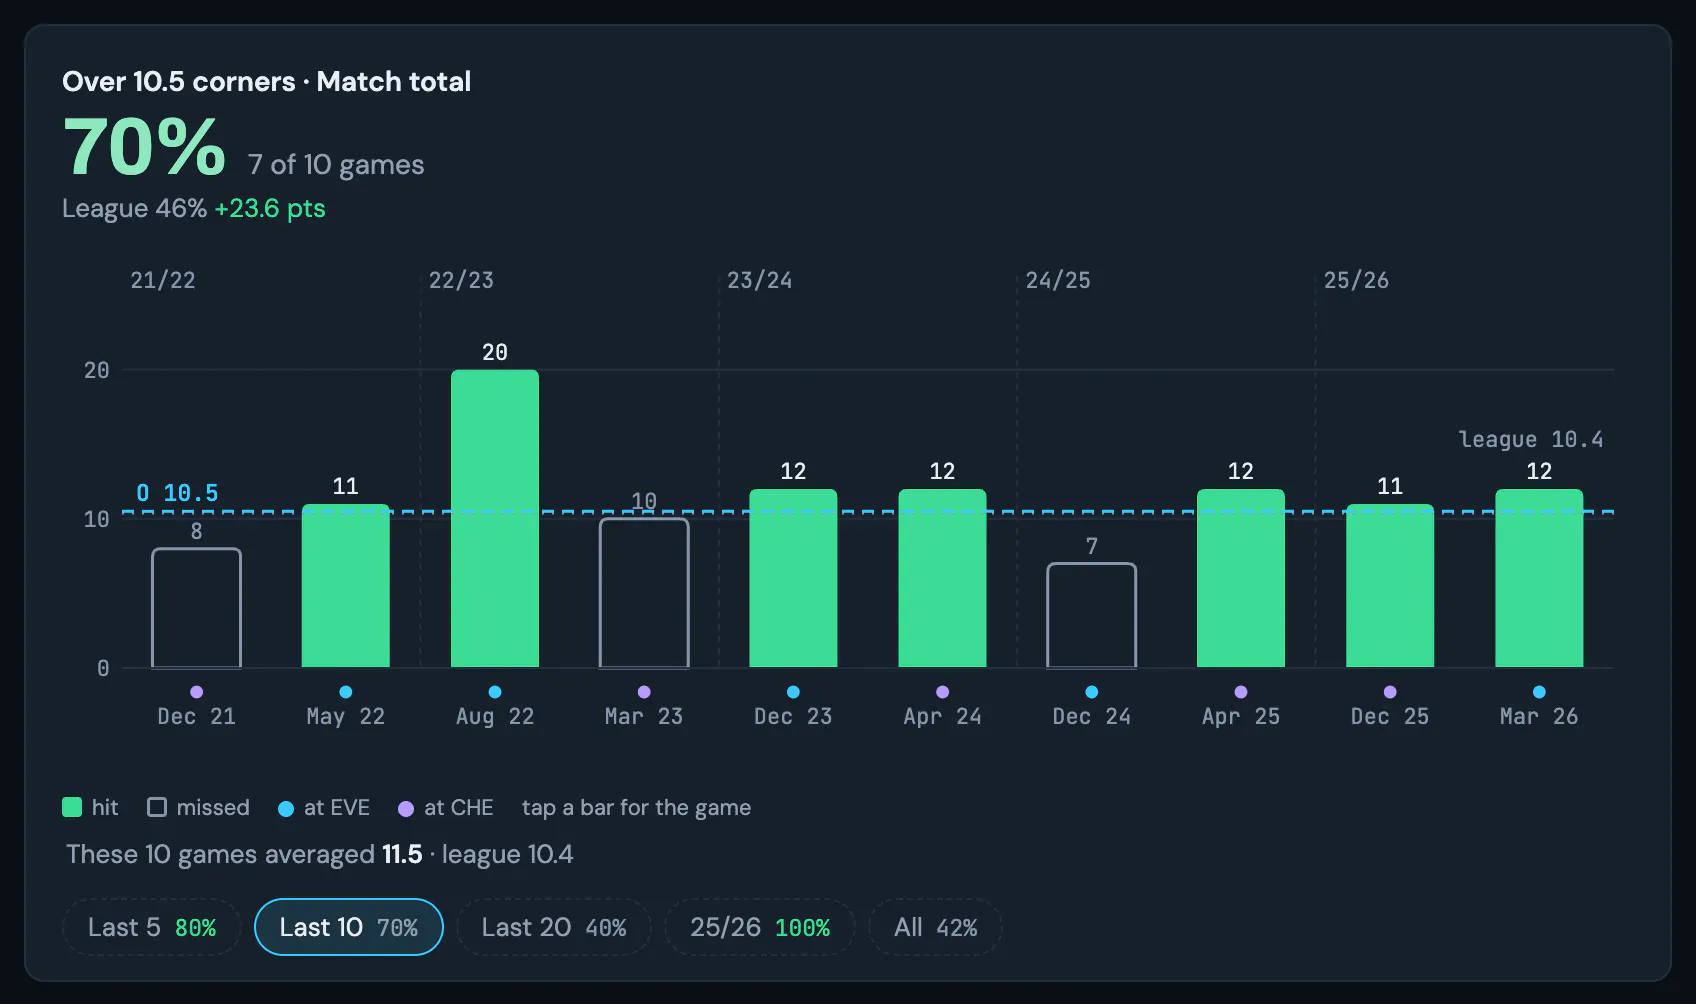Click the 23/24 season header label
The image size is (1696, 1004).
pos(760,280)
